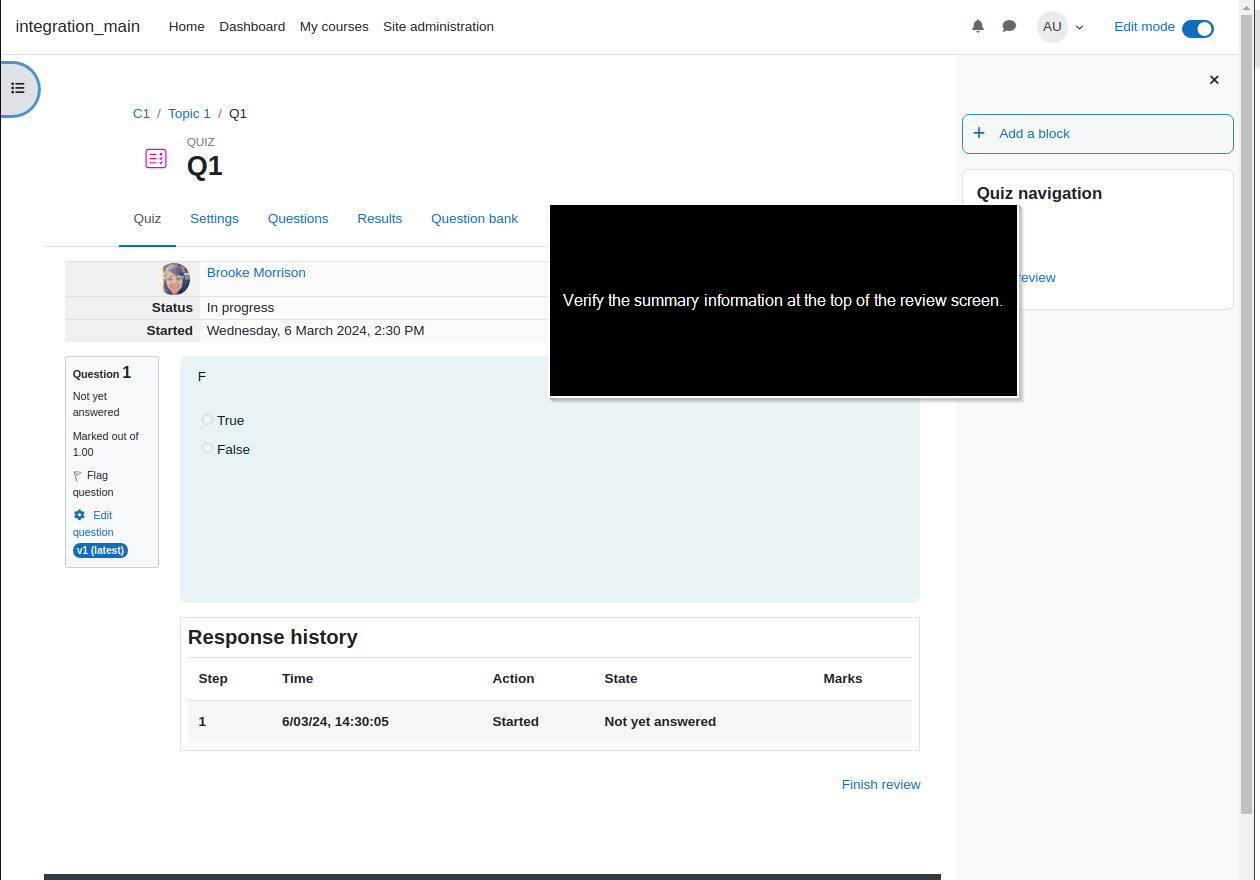Open the Question bank tab
Viewport: 1260px width, 880px height.
tap(474, 219)
